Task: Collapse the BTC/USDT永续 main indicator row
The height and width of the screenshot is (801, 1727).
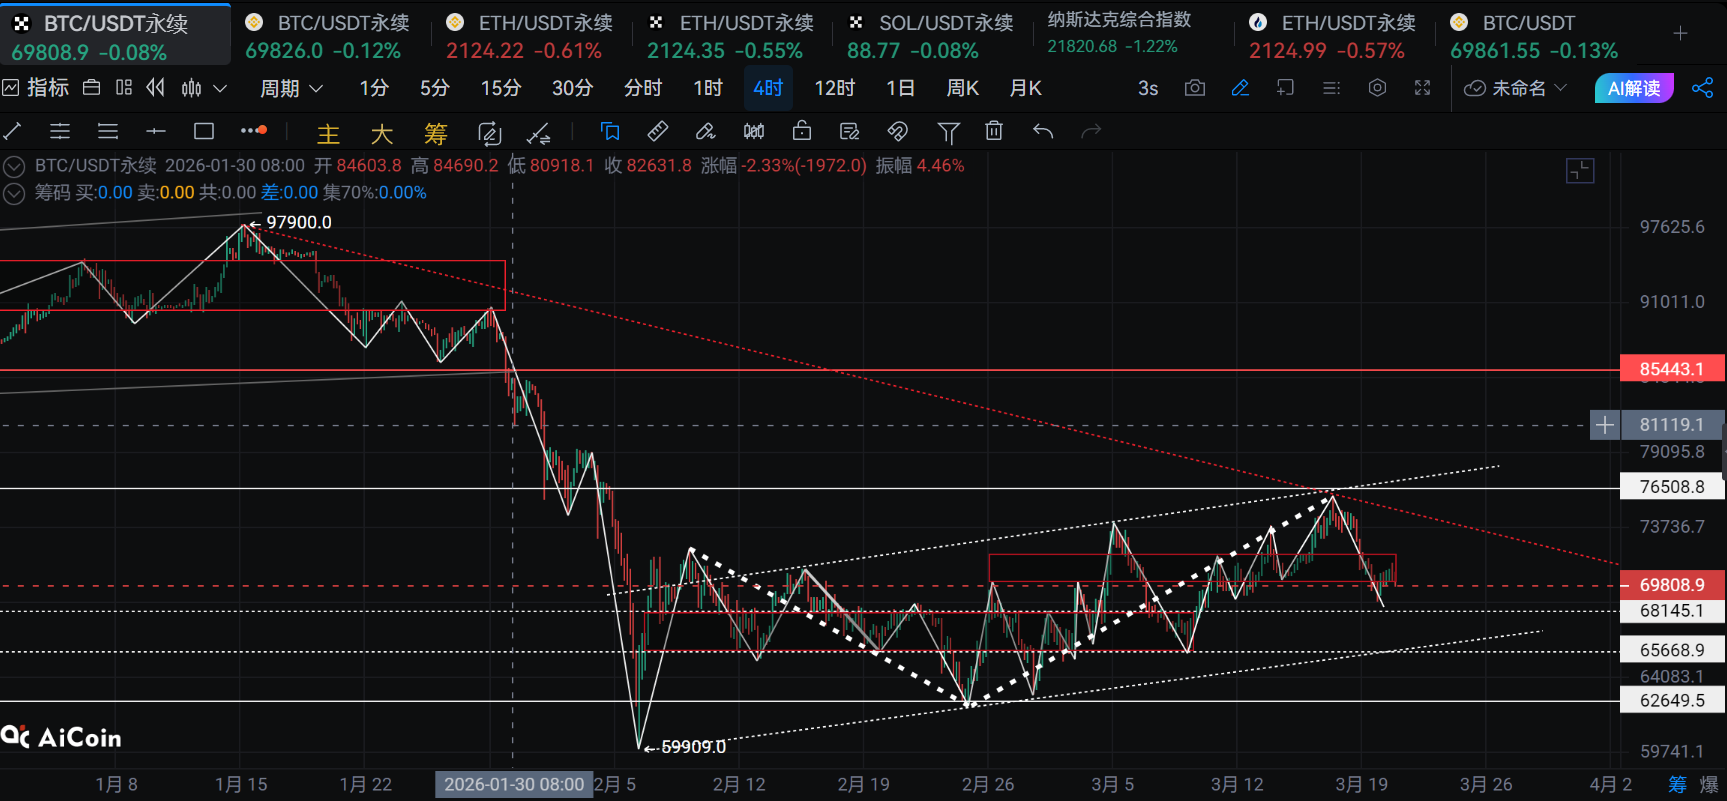Action: [14, 166]
